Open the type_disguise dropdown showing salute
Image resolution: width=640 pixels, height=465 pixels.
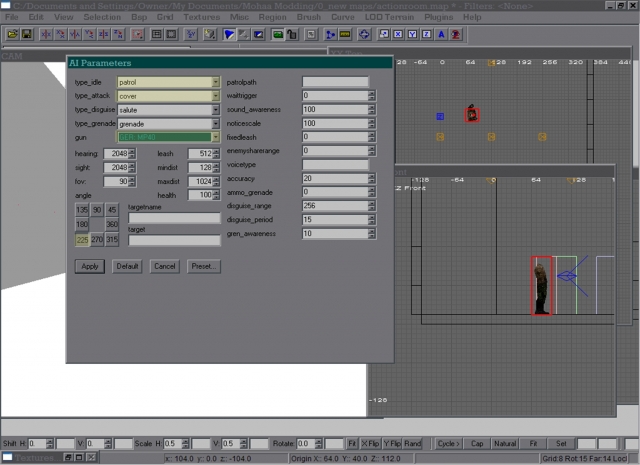216,110
